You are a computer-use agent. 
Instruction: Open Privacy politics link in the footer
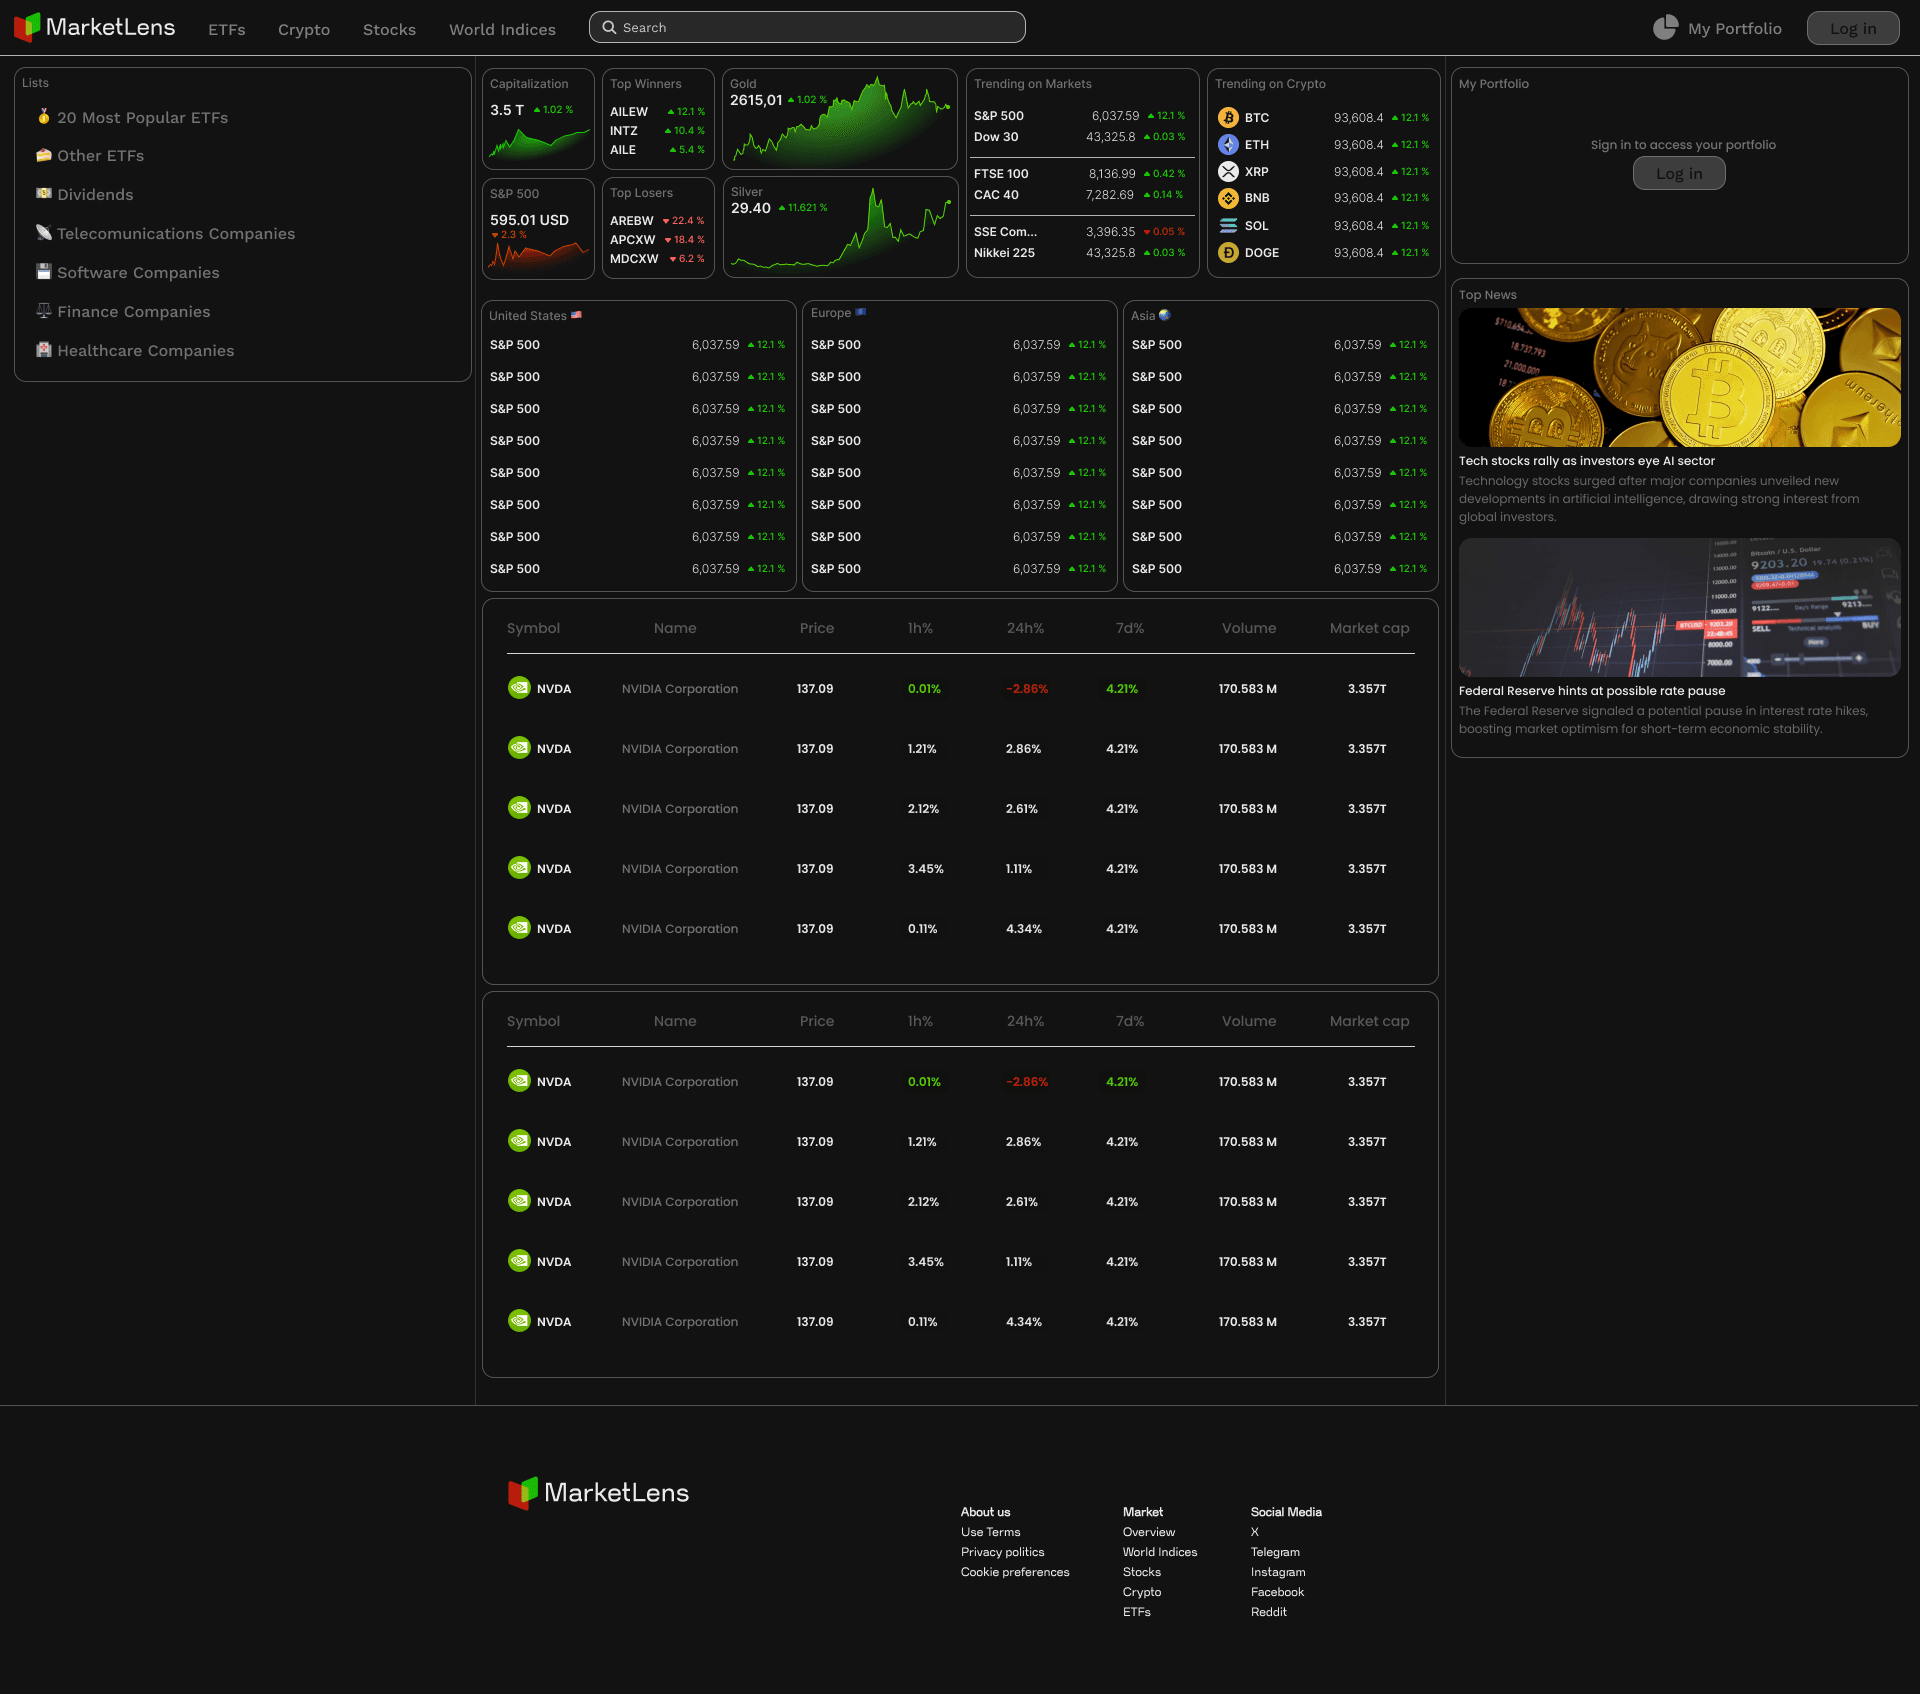tap(1002, 1552)
